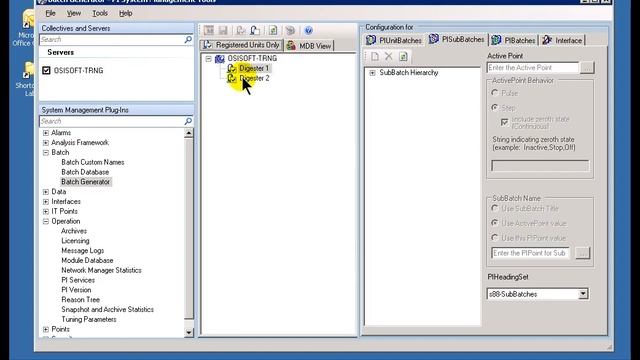
Task: Select Use this PIPoint value radio button
Action: 495,237
